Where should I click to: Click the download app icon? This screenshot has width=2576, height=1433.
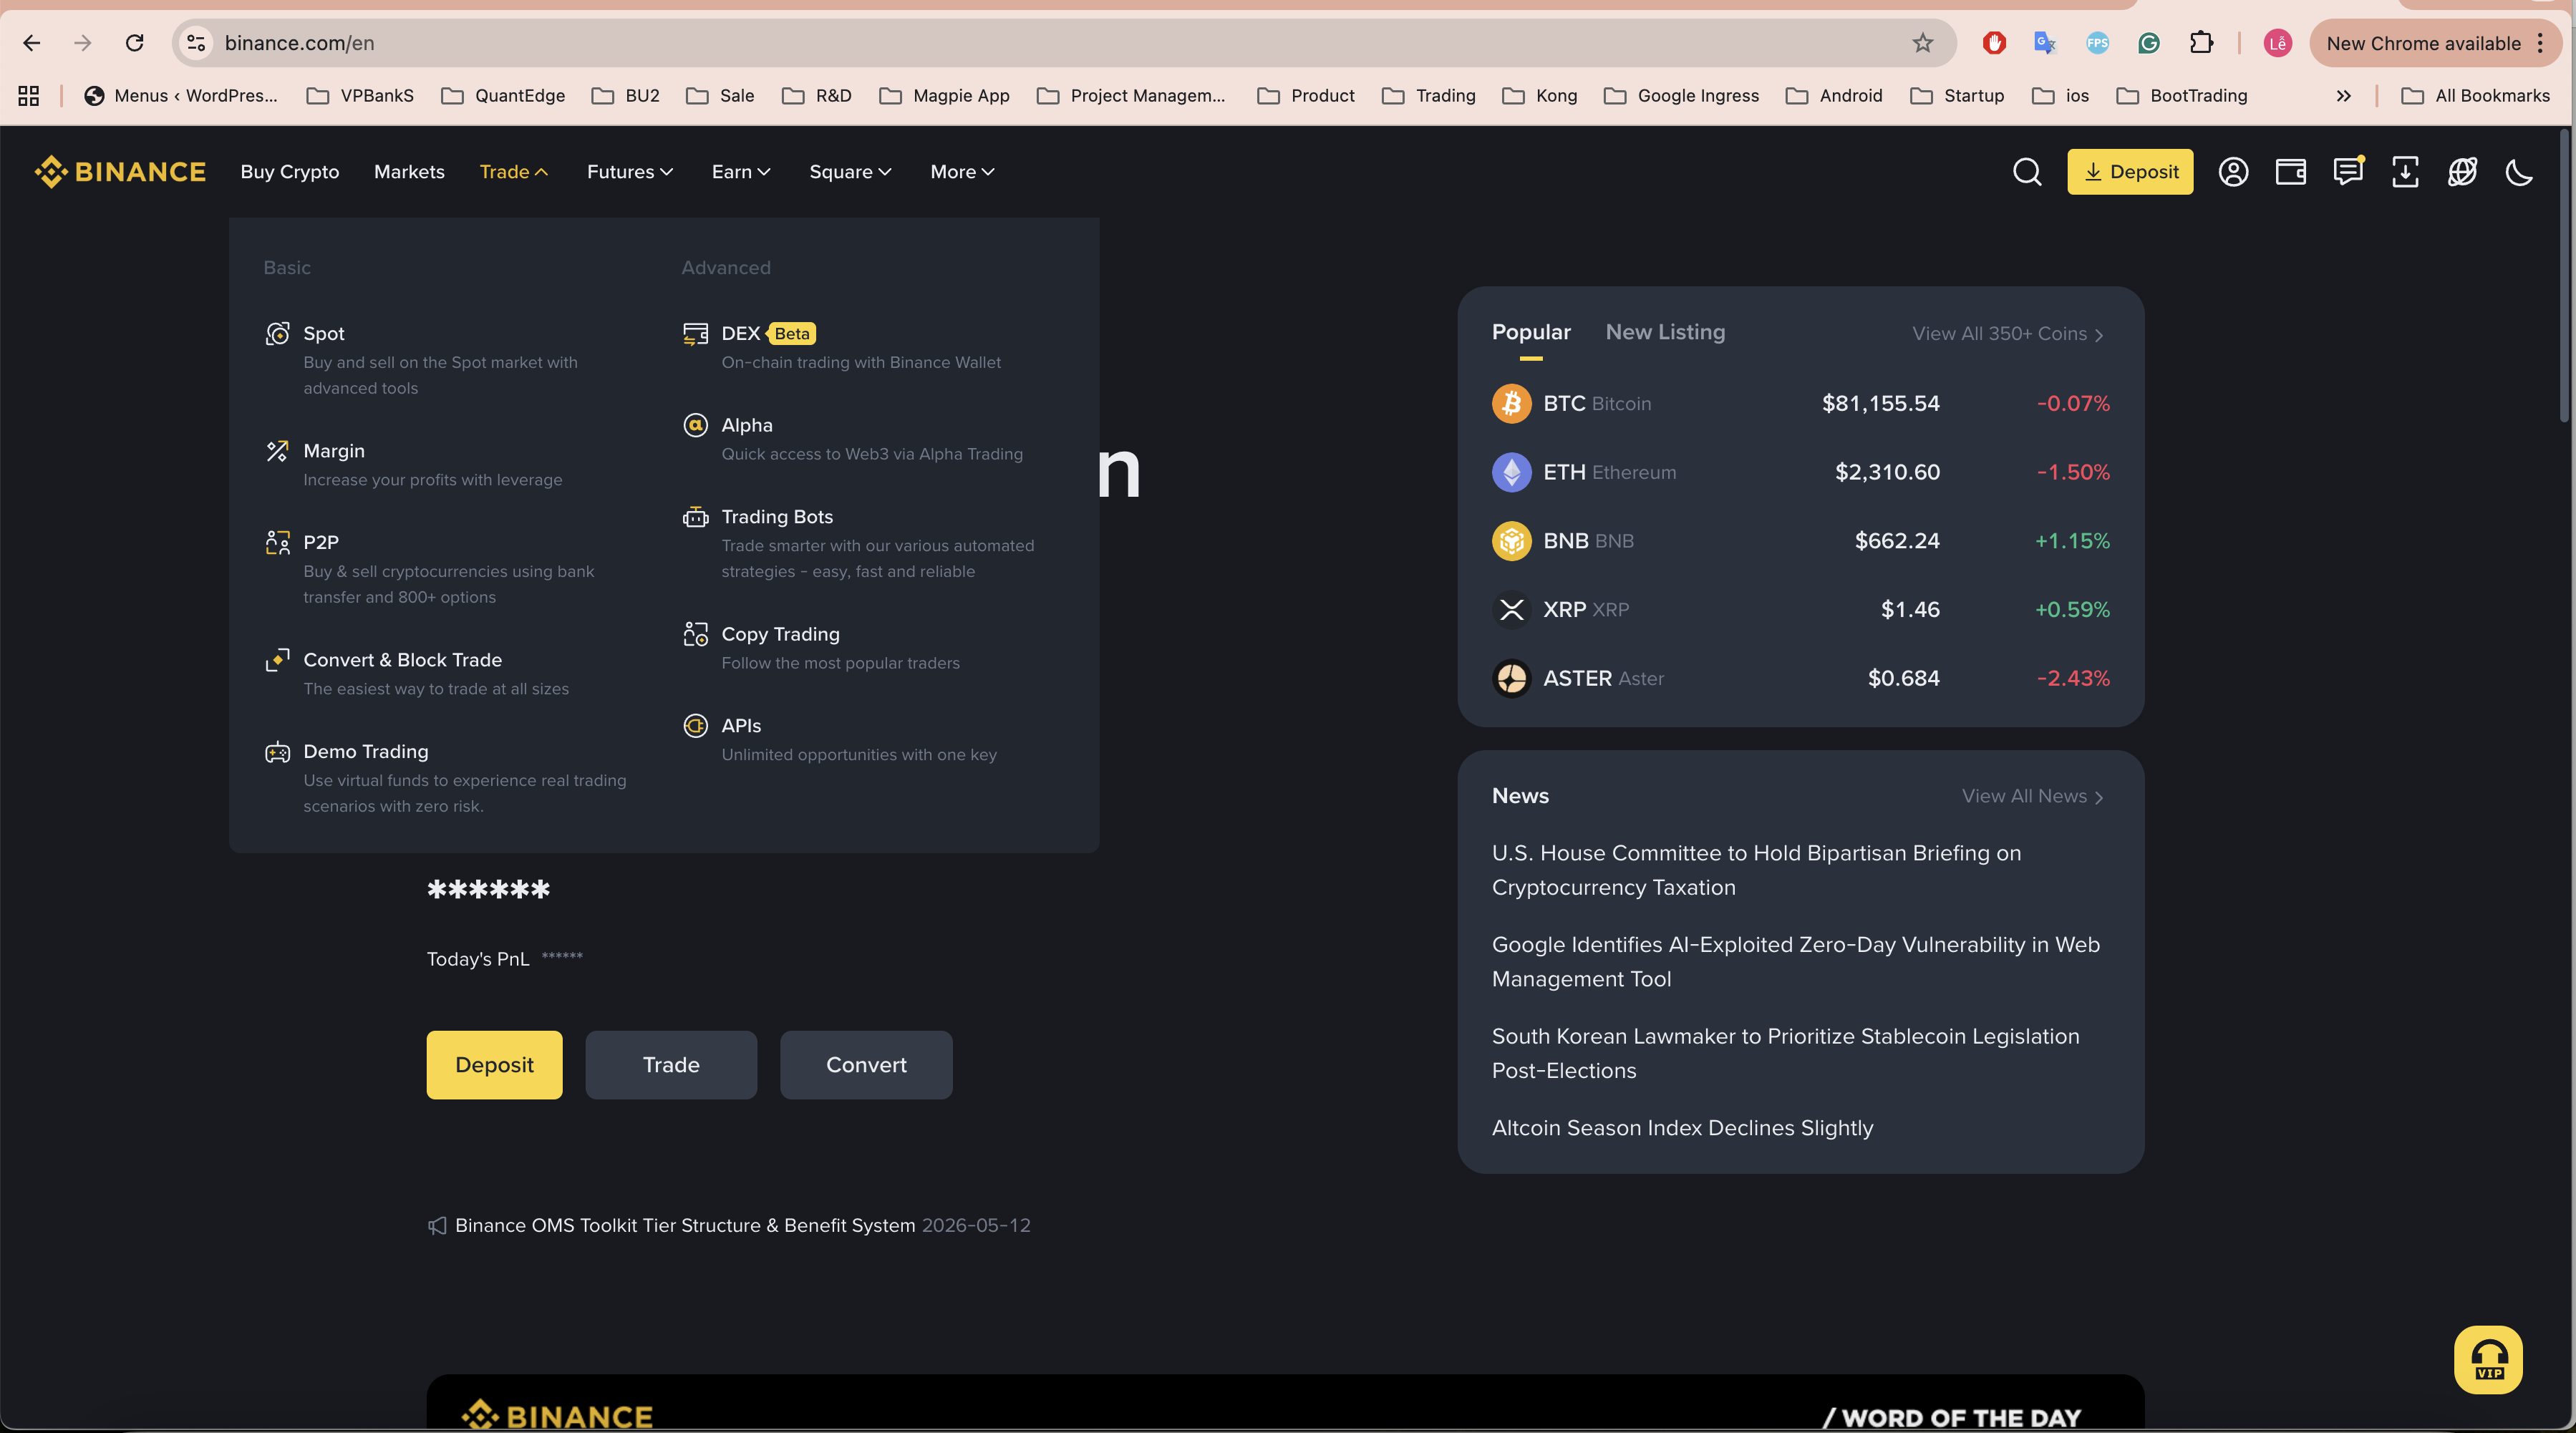(2405, 172)
